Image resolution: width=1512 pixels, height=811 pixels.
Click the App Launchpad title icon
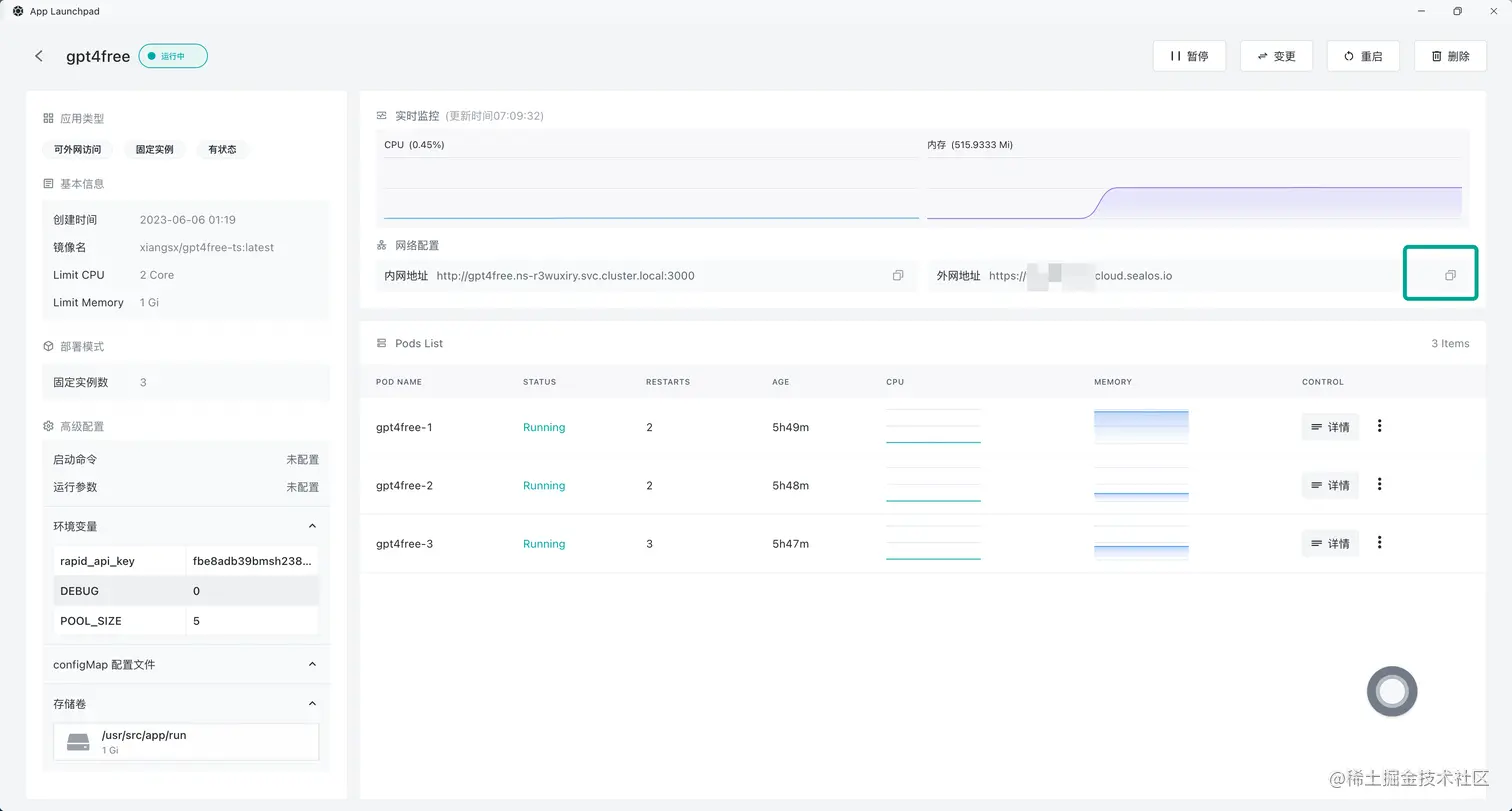[18, 11]
